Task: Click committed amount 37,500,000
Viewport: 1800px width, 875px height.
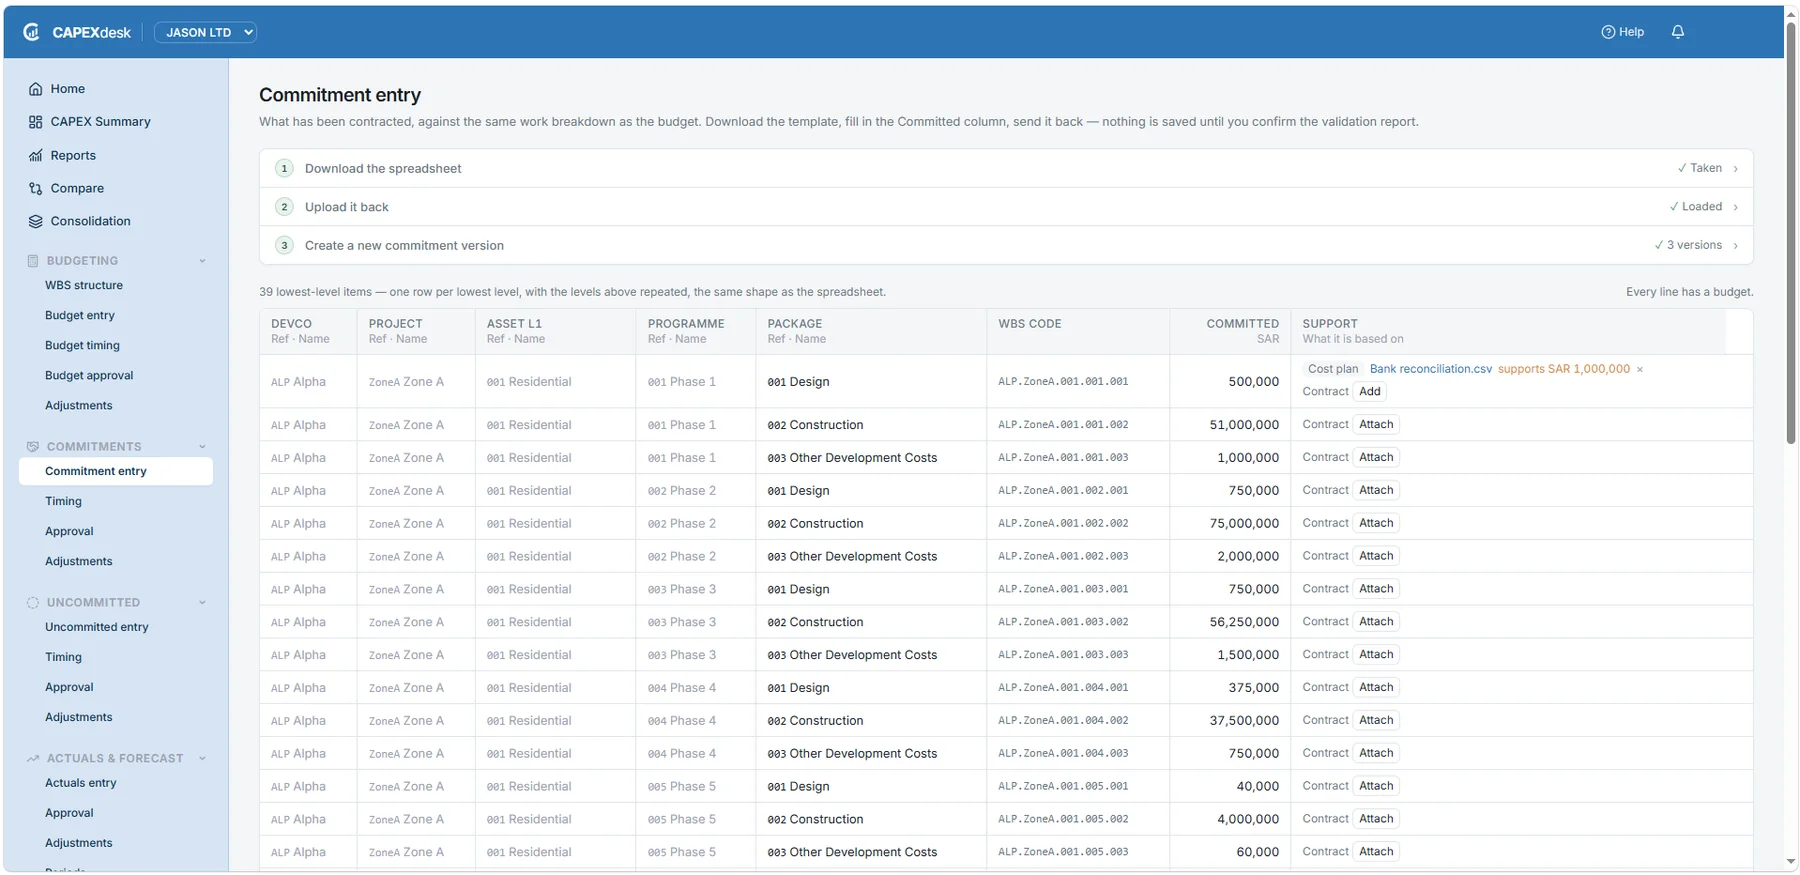Action: 1244,721
